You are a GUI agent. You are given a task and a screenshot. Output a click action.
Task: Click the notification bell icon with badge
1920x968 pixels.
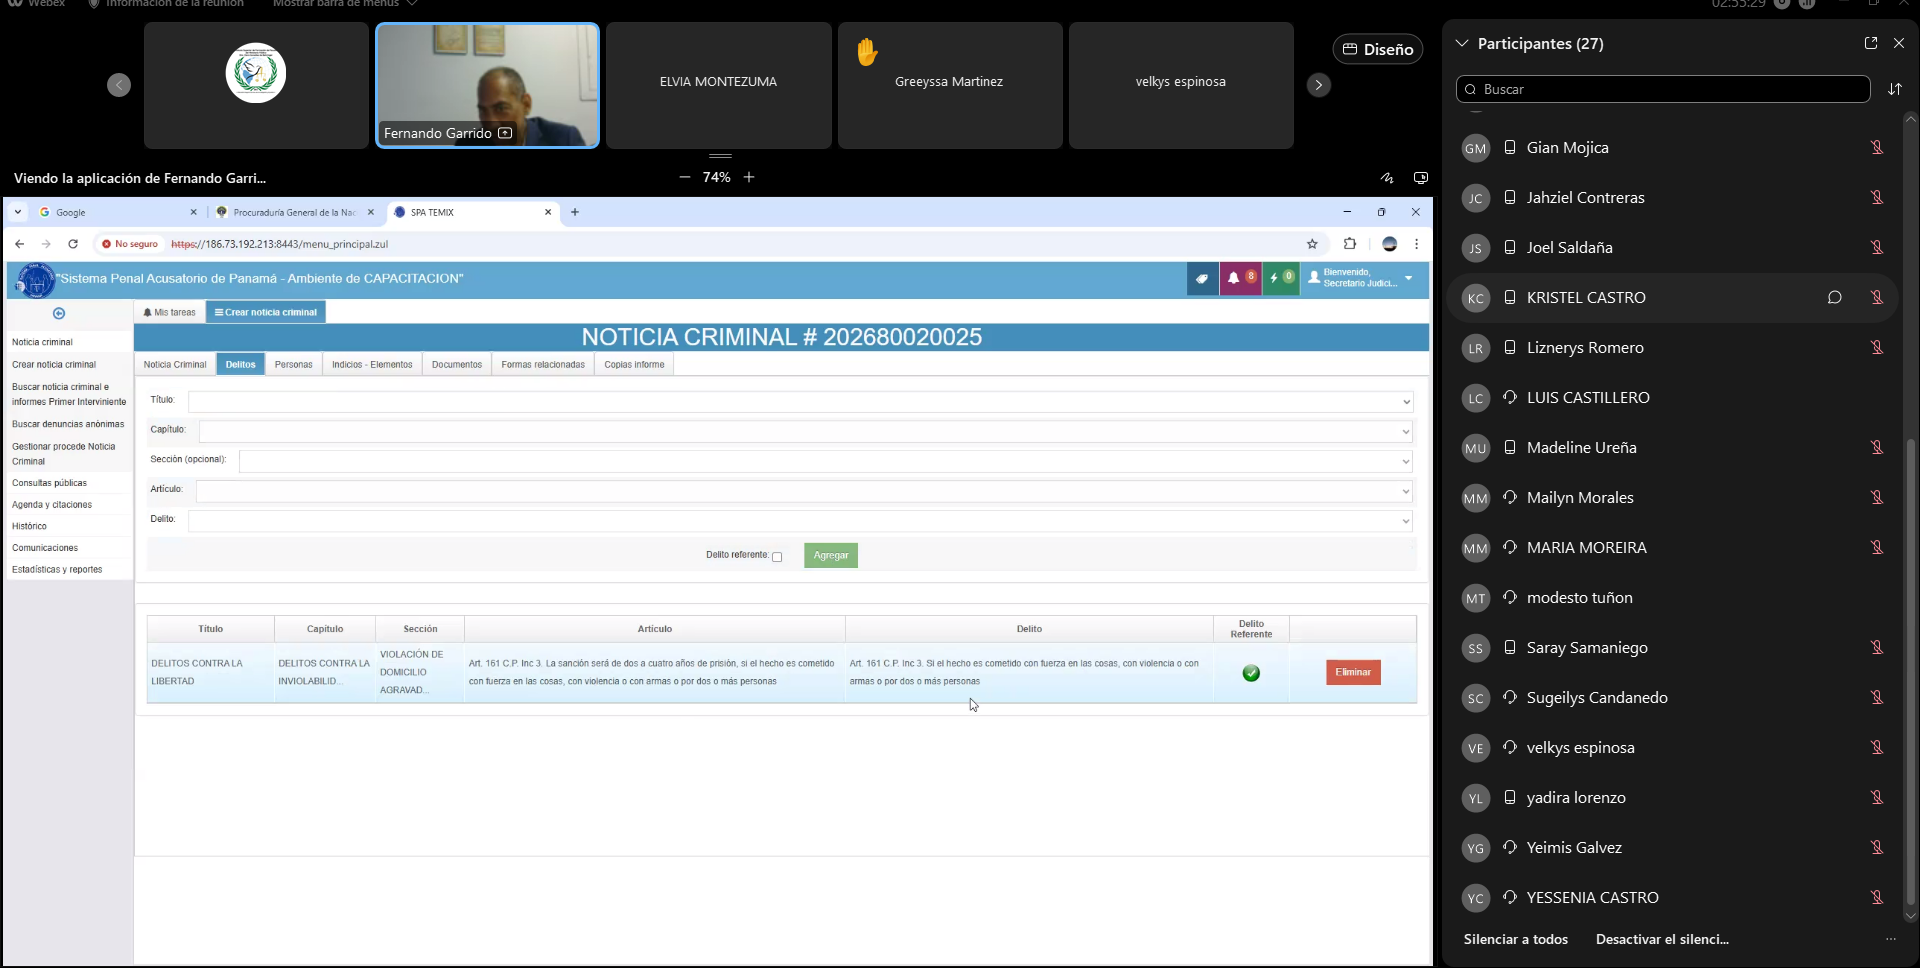tap(1239, 278)
